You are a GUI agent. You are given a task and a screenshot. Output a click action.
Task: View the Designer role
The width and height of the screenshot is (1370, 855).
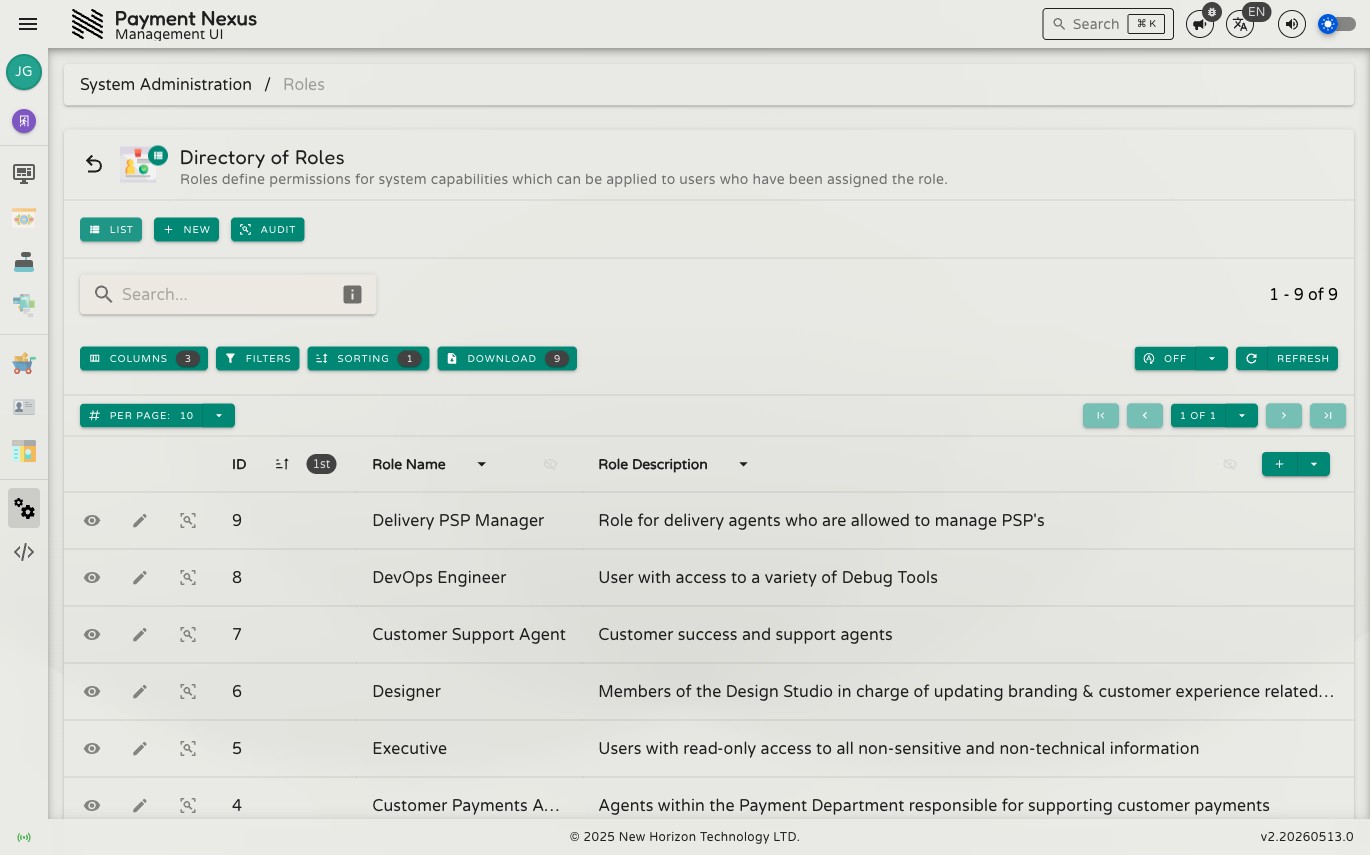tap(92, 692)
